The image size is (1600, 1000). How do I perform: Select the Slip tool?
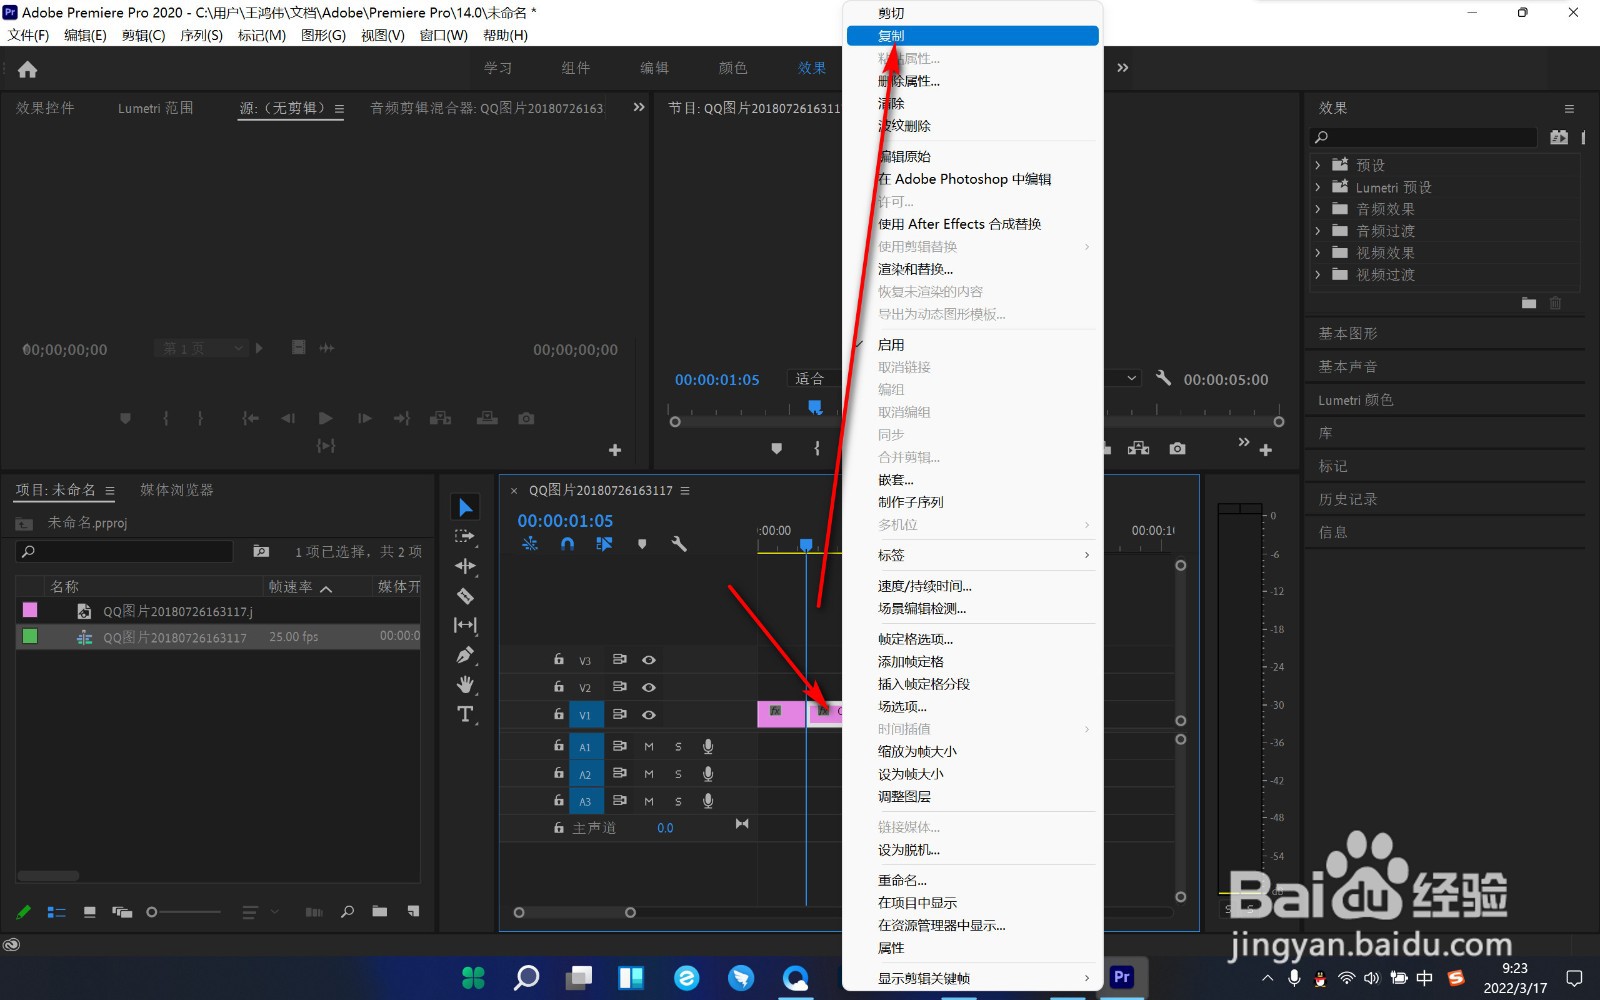(465, 625)
